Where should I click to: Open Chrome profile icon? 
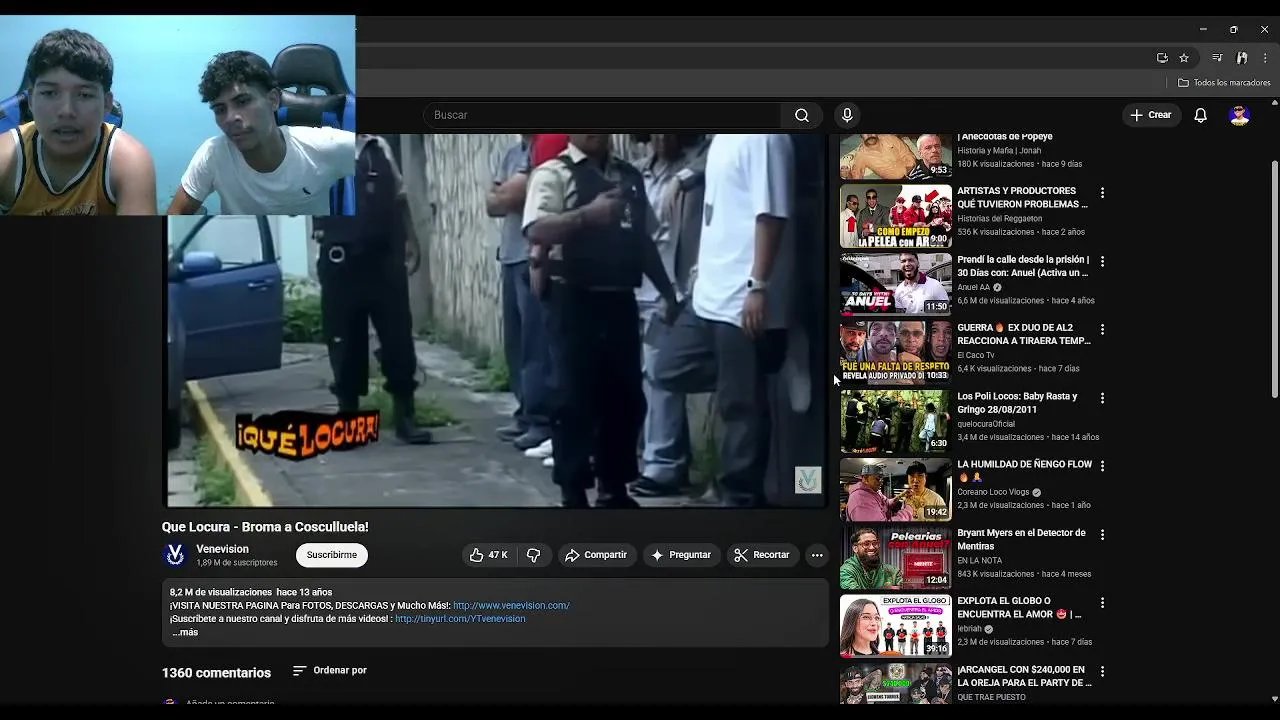click(1242, 58)
